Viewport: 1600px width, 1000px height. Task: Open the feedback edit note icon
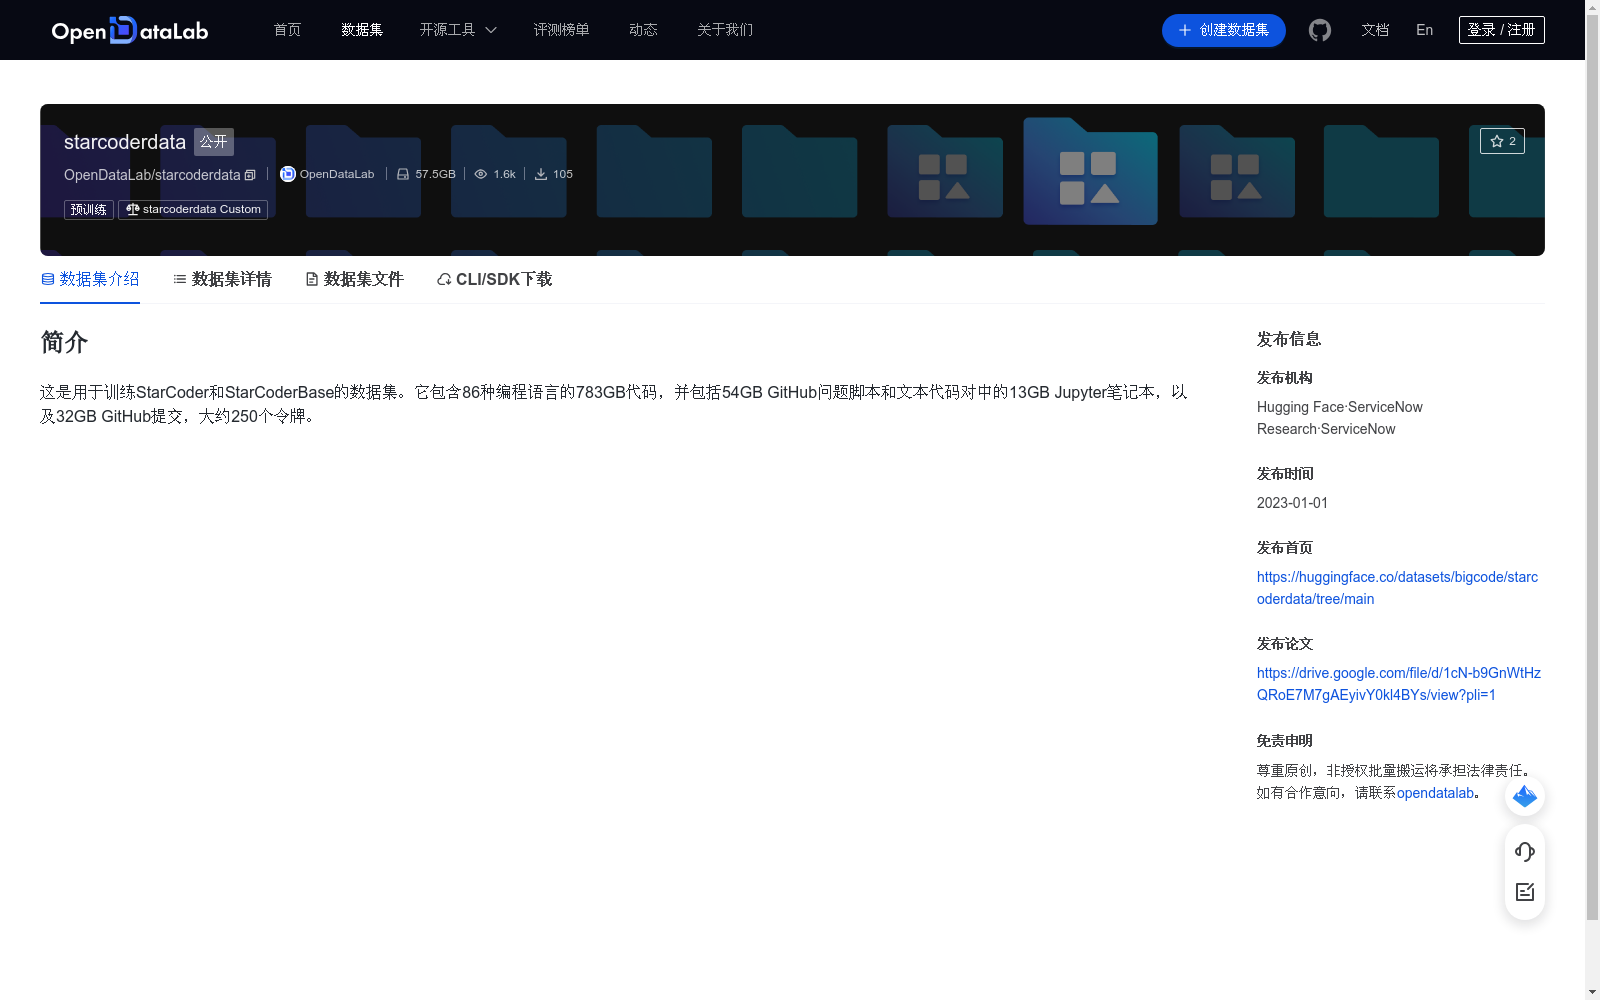(1525, 892)
